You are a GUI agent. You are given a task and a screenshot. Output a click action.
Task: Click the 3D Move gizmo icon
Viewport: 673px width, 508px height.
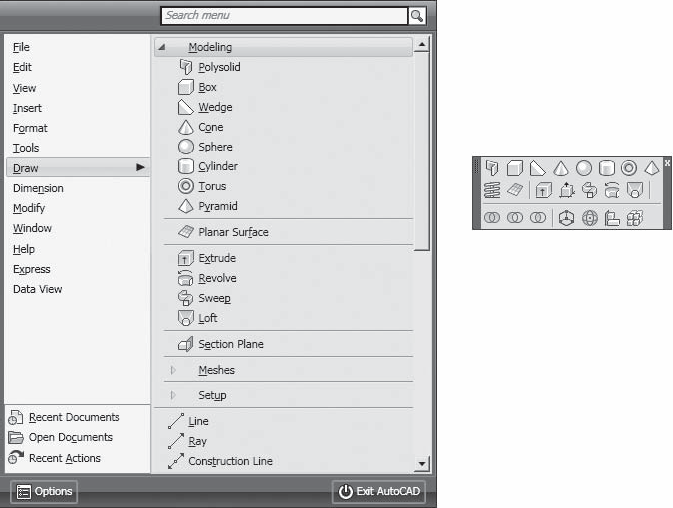coord(567,218)
